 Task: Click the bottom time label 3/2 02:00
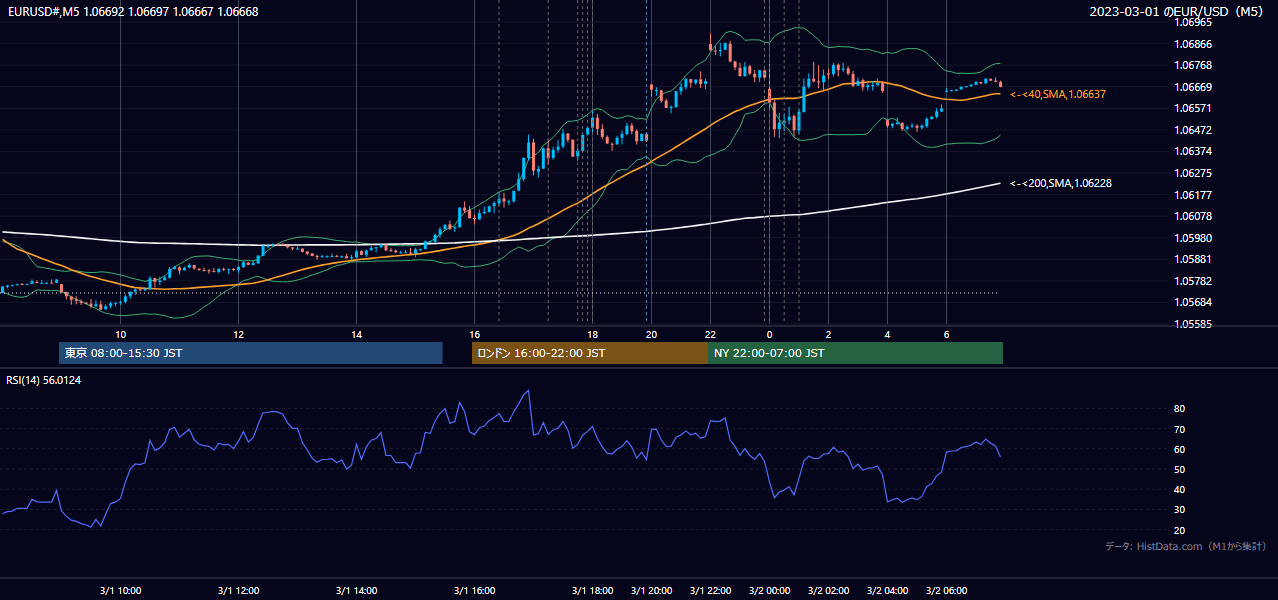click(x=828, y=591)
